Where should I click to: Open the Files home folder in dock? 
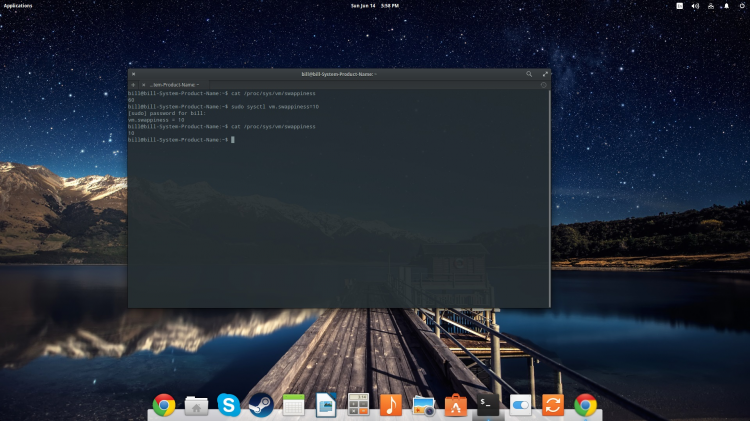[196, 406]
